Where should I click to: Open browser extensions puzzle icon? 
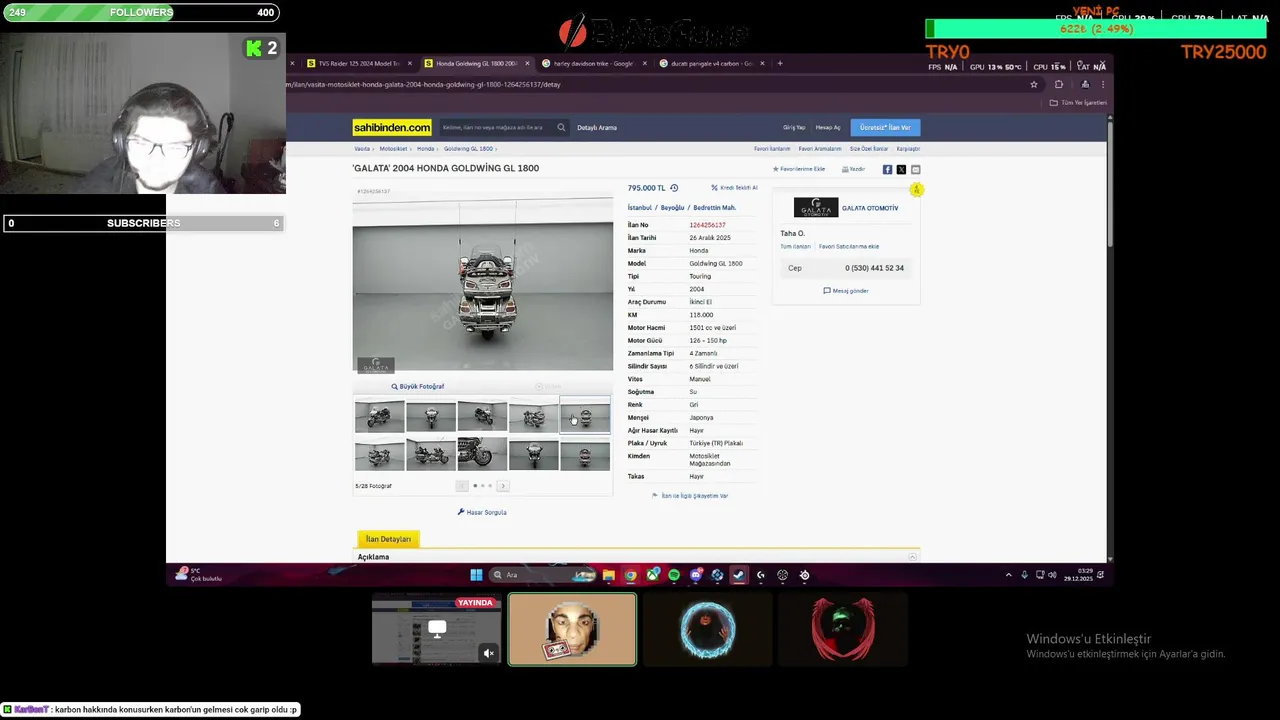pos(1059,84)
